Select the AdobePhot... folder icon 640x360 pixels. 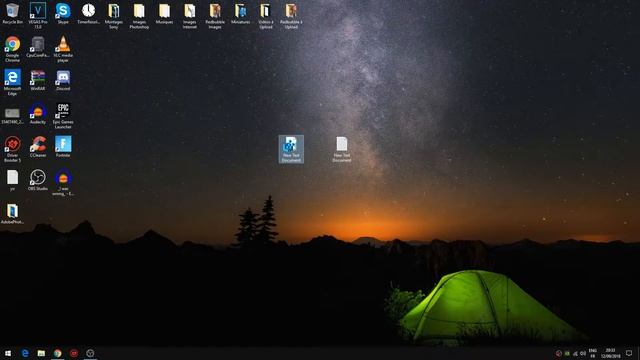[12, 213]
